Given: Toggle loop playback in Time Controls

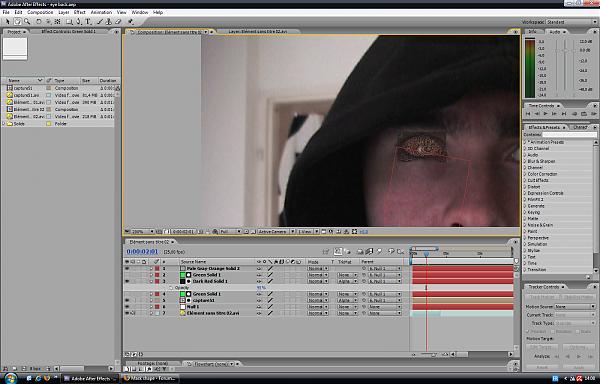Looking at the screenshot, I should coord(584,114).
